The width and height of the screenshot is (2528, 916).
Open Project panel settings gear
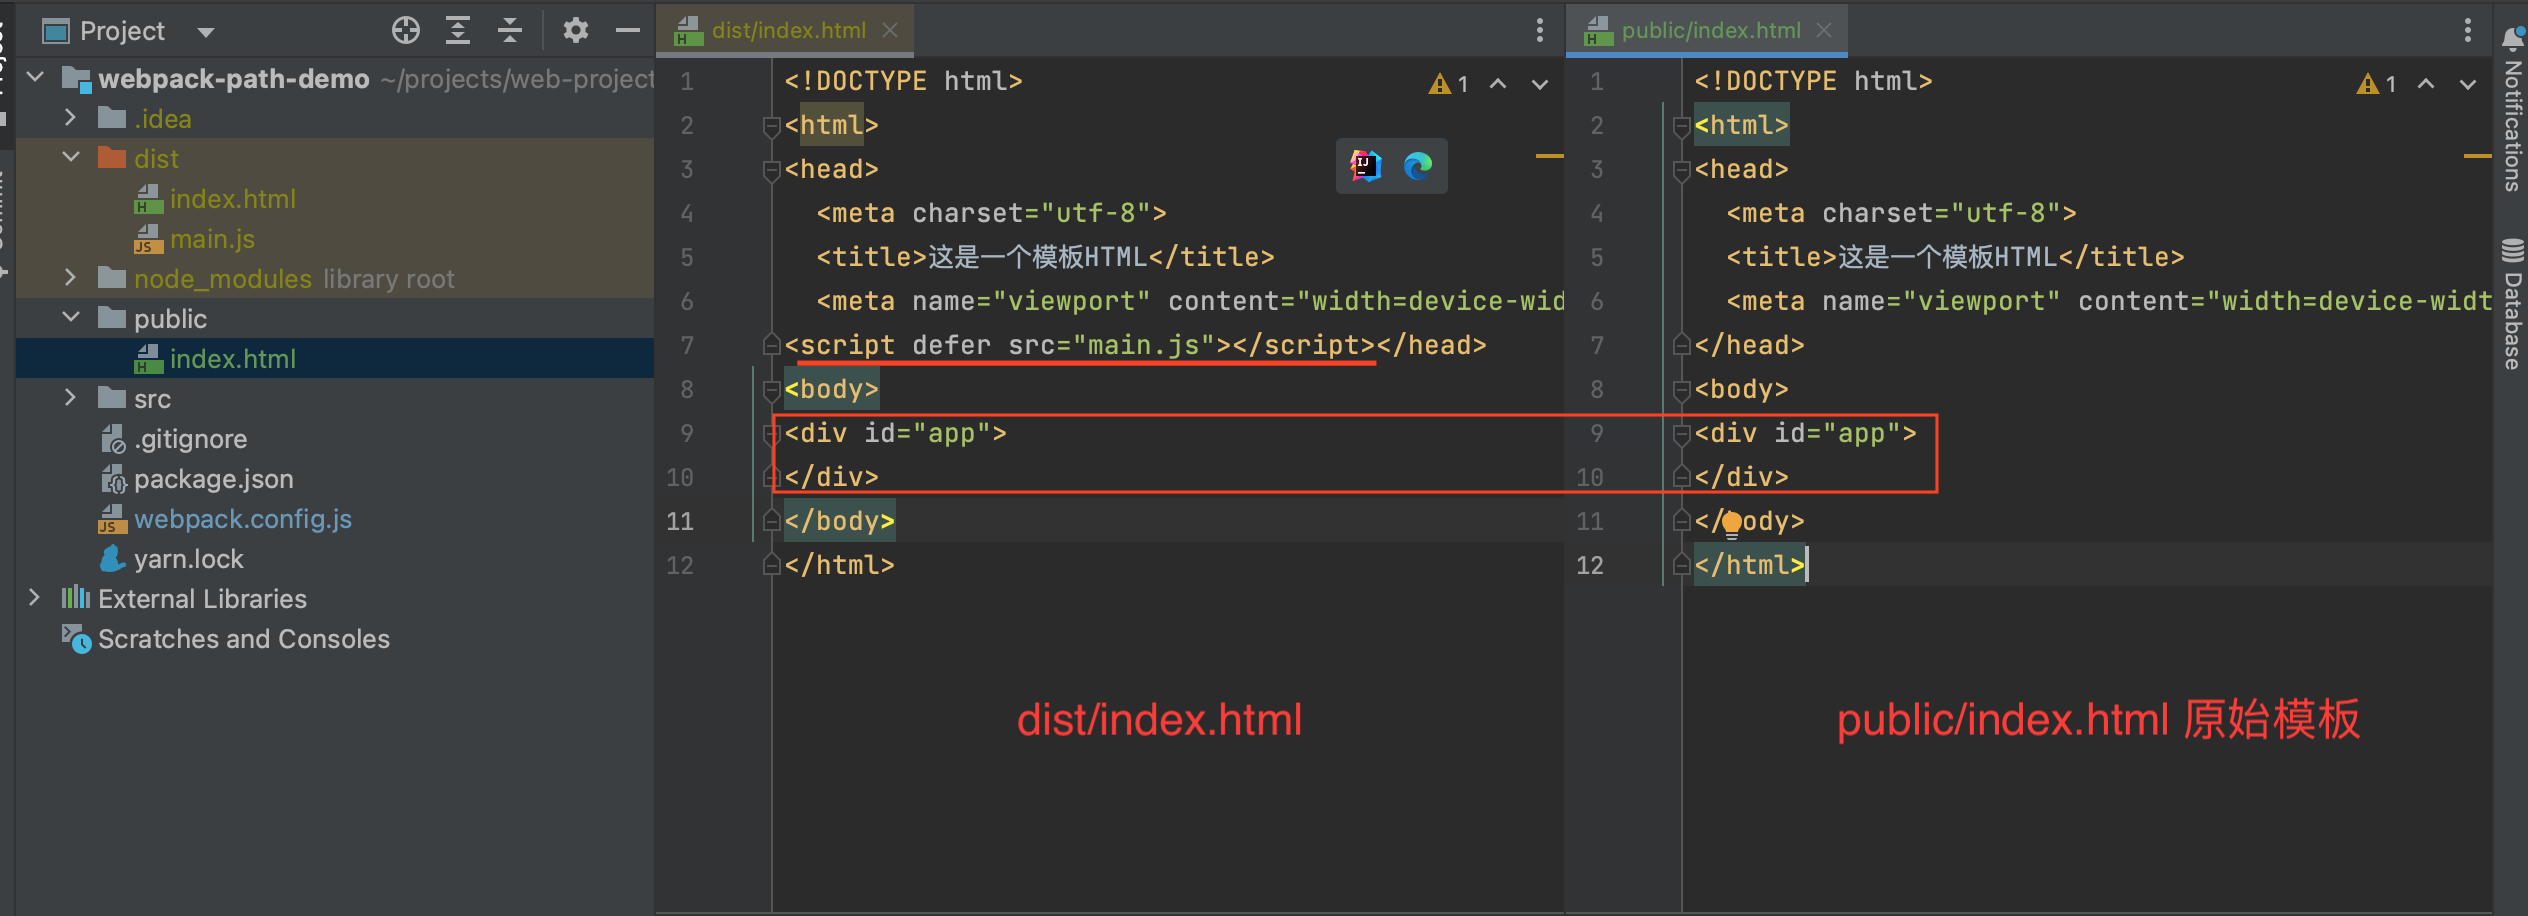[x=575, y=31]
